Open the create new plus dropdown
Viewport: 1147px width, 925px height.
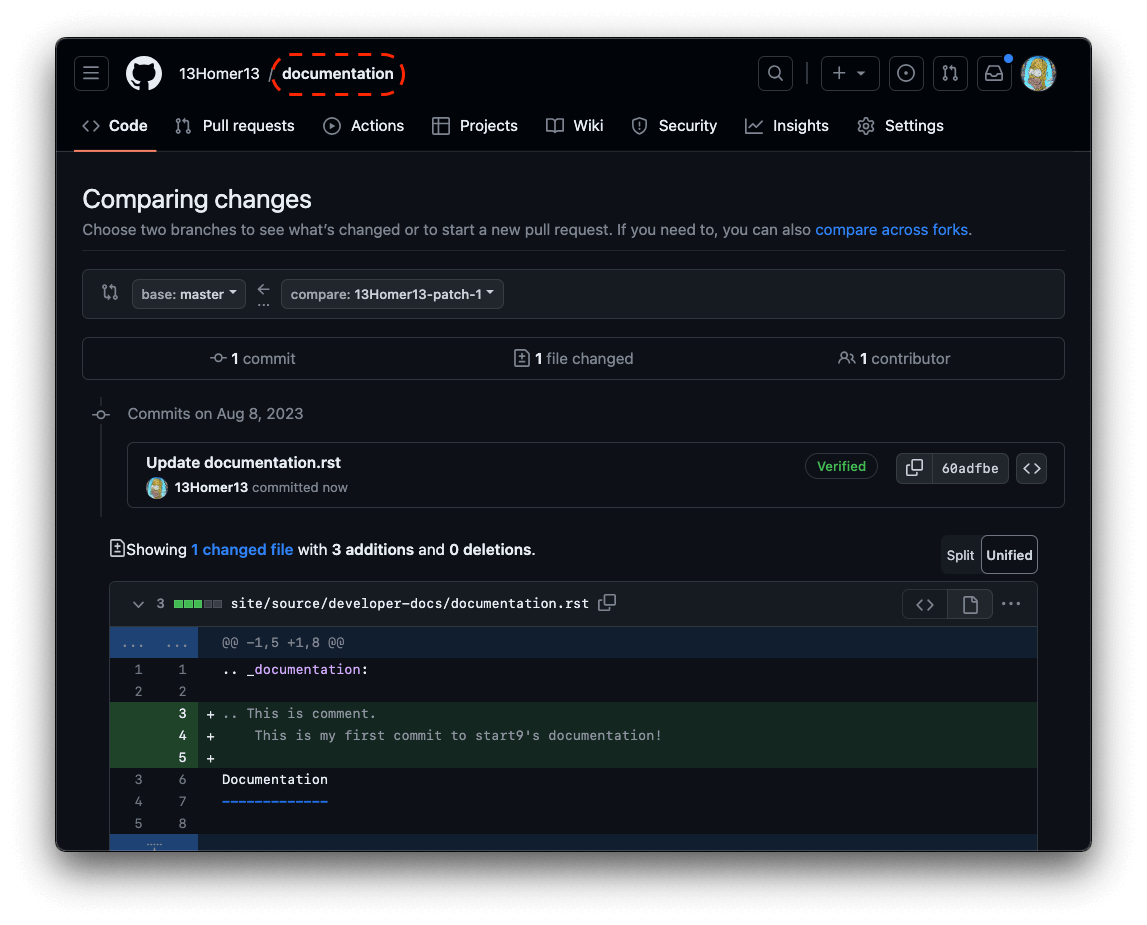pyautogui.click(x=849, y=73)
